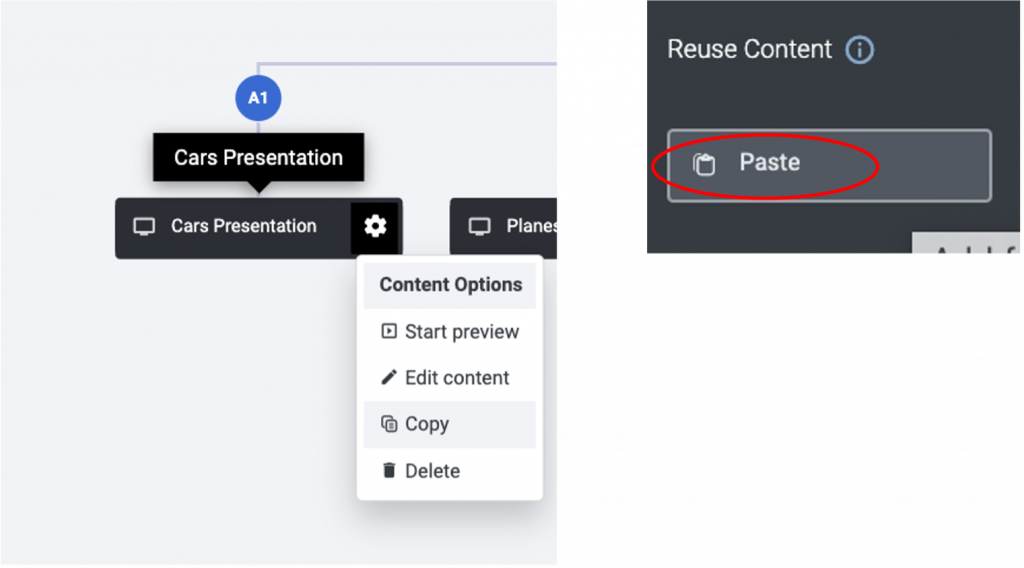Click the Paste button
1024x568 pixels.
pyautogui.click(x=829, y=165)
